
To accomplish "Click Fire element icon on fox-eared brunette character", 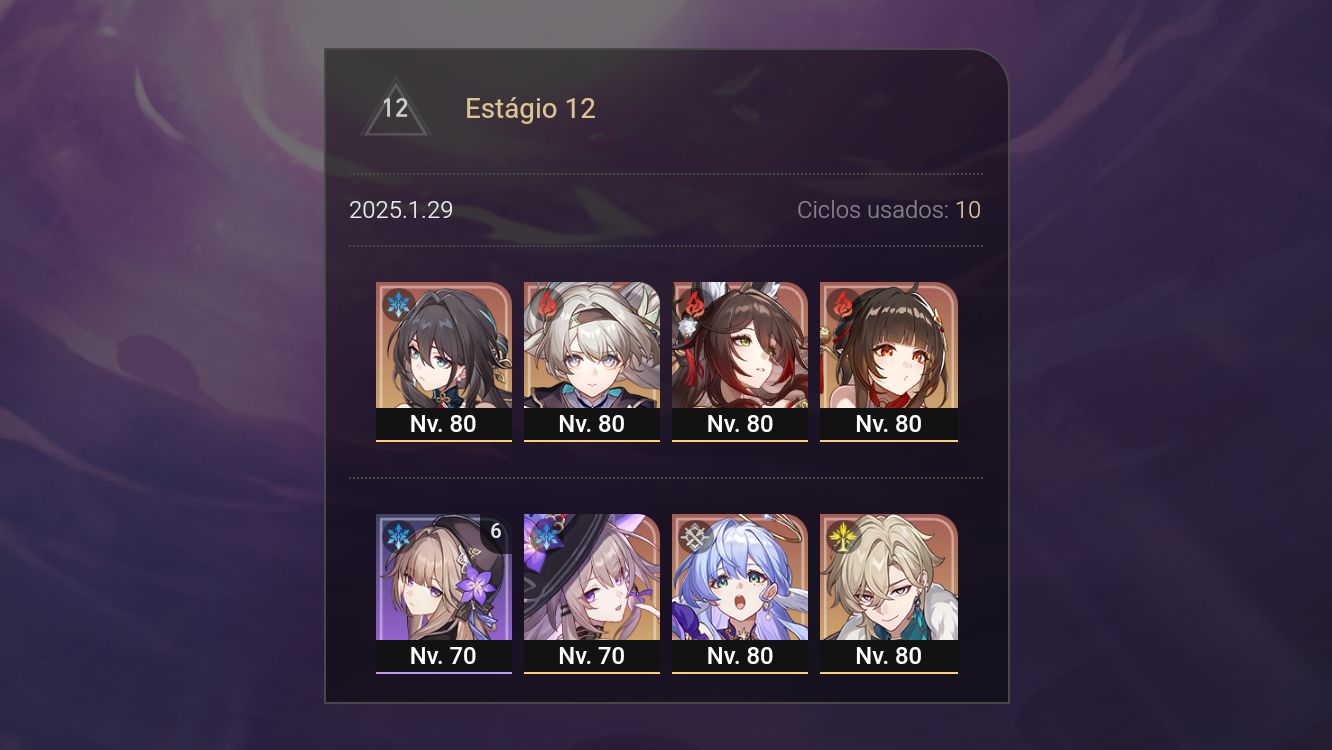I will 694,304.
